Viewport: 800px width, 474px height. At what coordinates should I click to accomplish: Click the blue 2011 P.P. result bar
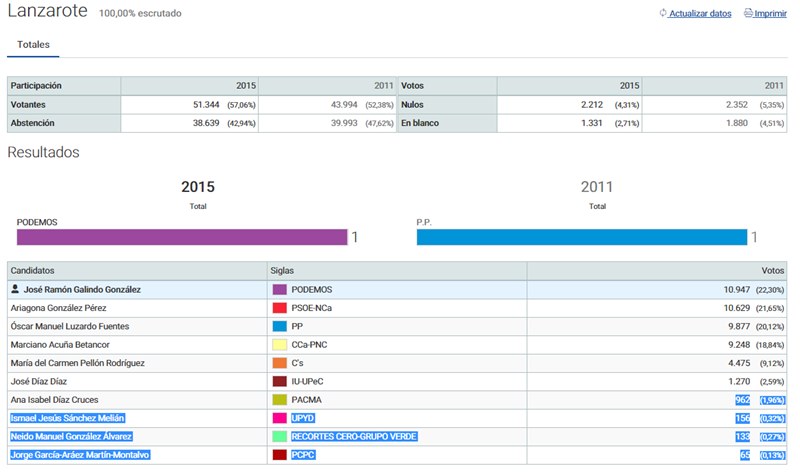[x=581, y=237]
